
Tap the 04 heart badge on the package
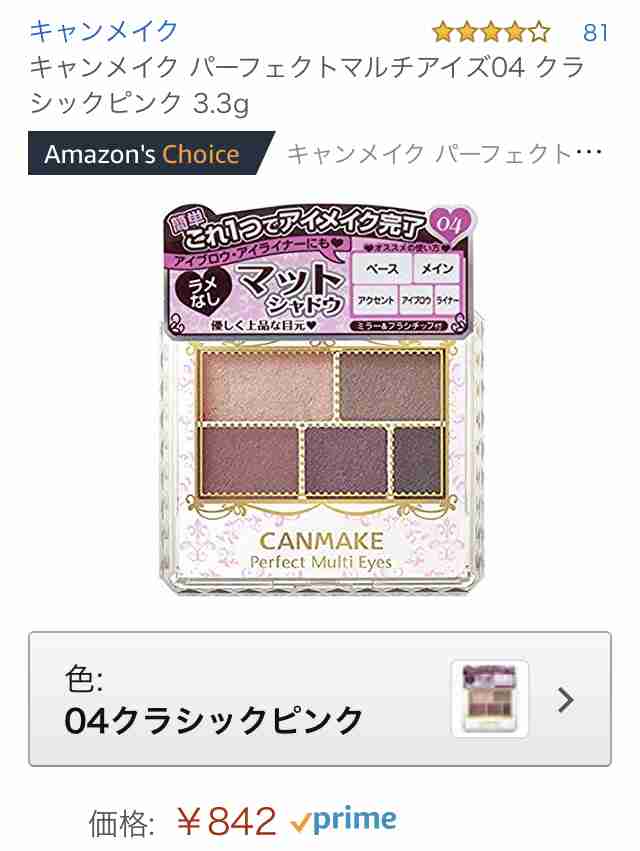coord(450,224)
